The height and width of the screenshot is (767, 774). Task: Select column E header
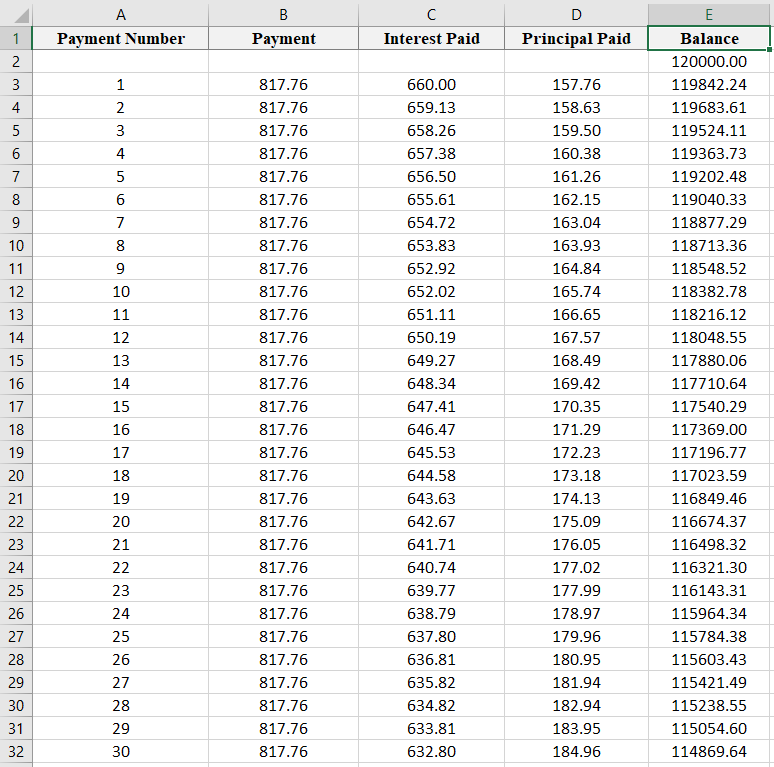click(709, 14)
